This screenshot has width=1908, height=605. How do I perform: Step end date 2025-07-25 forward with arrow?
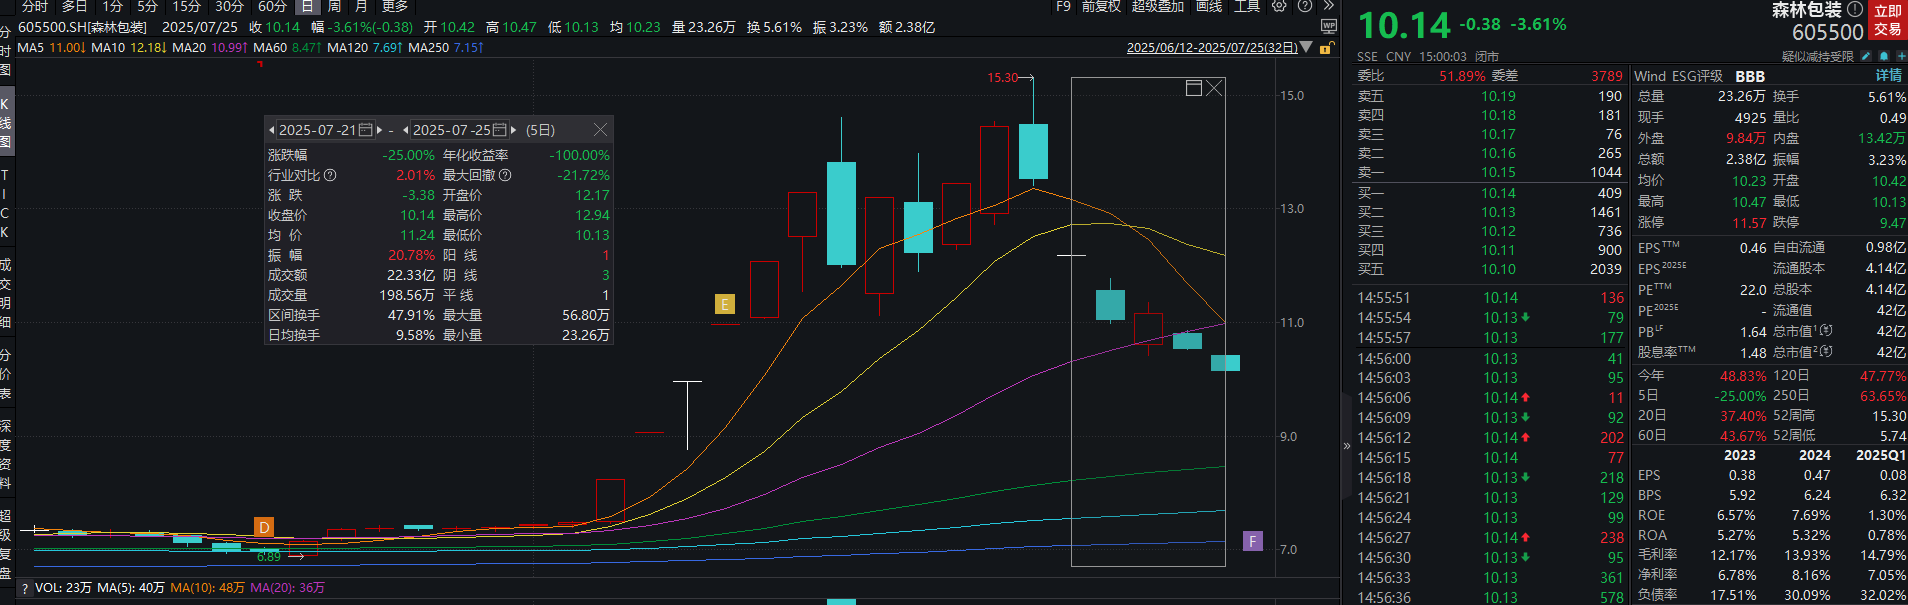pos(514,130)
